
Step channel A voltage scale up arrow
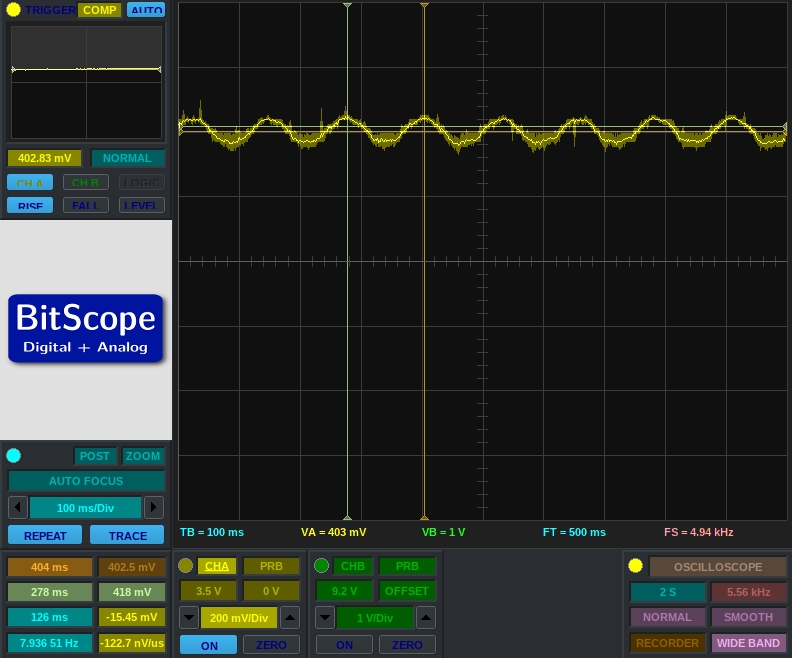289,618
